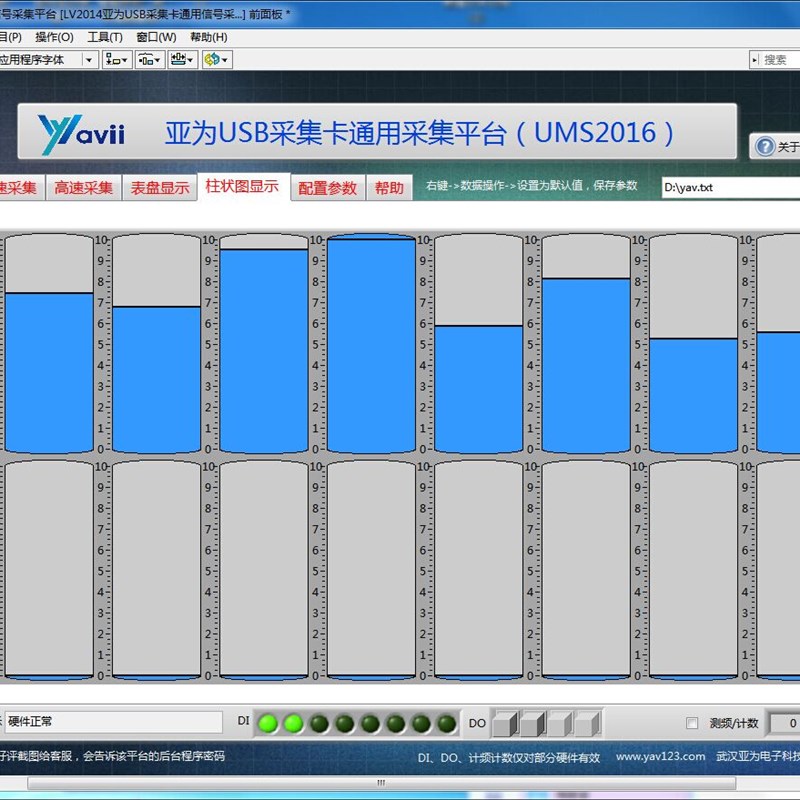Open the www.yav123.com link
800x800 pixels.
click(660, 757)
